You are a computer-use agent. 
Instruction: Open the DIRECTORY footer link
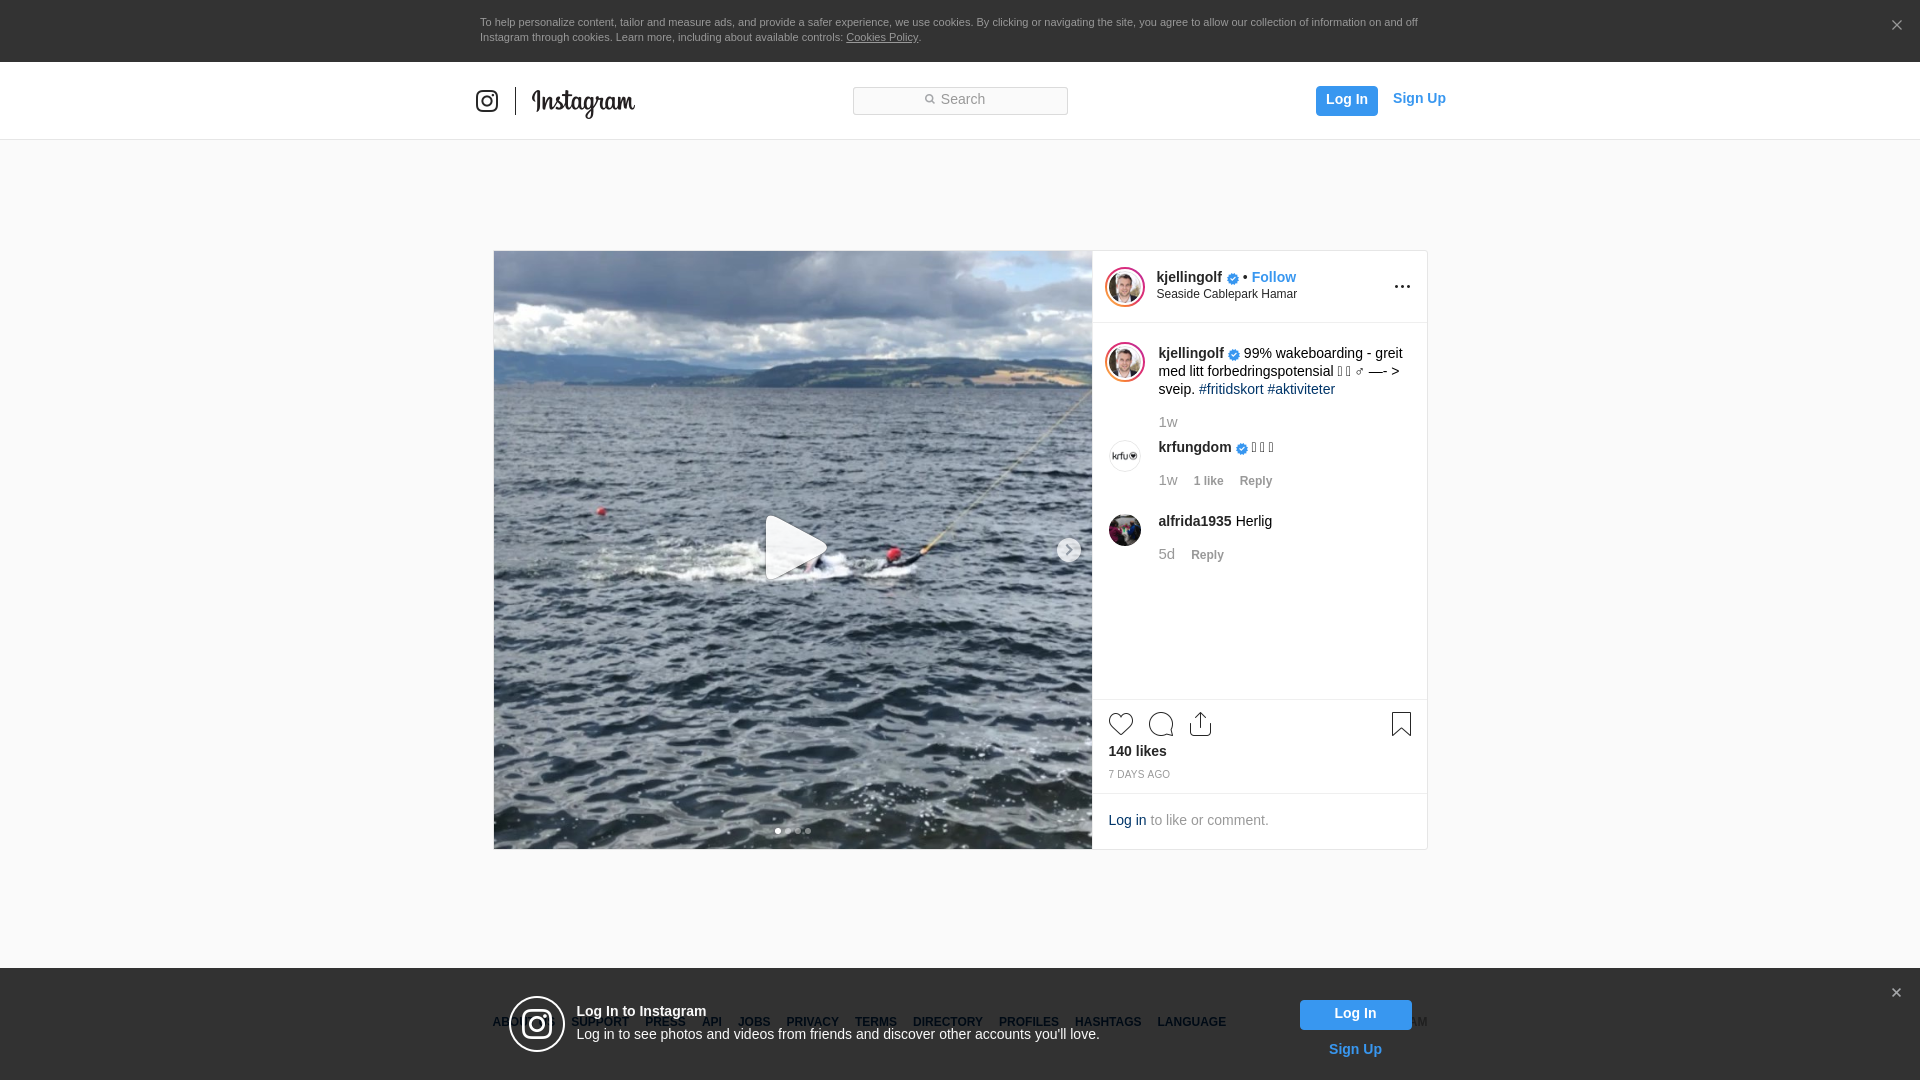[x=948, y=1022]
